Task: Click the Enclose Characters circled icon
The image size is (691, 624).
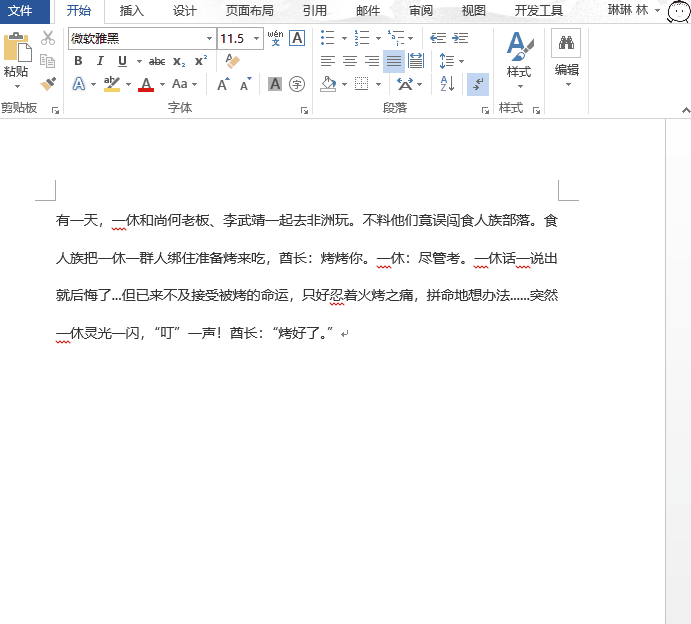Action: point(297,84)
